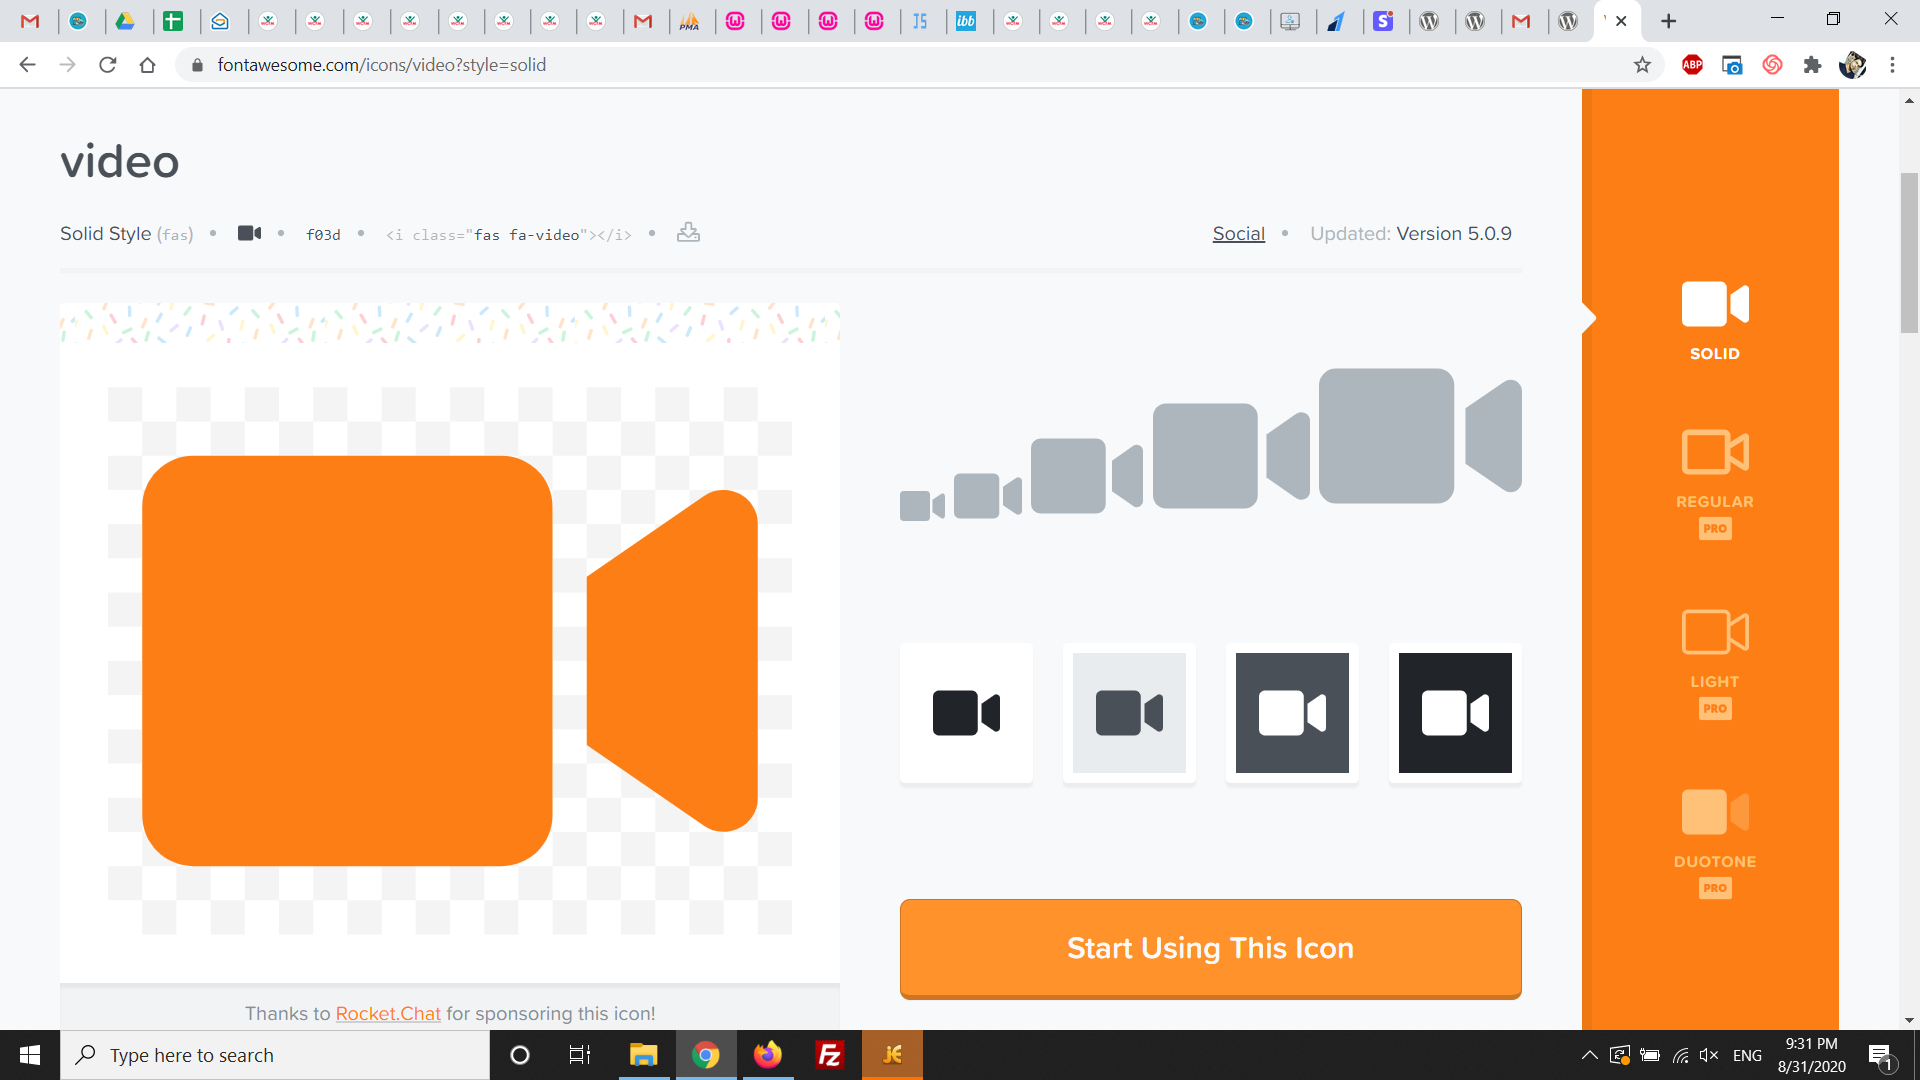
Task: Switch to the Google Drive tab
Action: [x=125, y=21]
